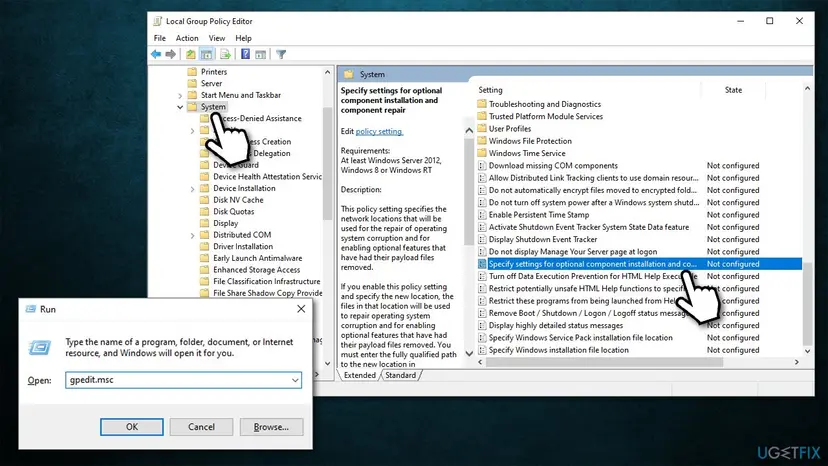Collapse the System tree node
Image resolution: width=828 pixels, height=466 pixels.
coord(180,107)
